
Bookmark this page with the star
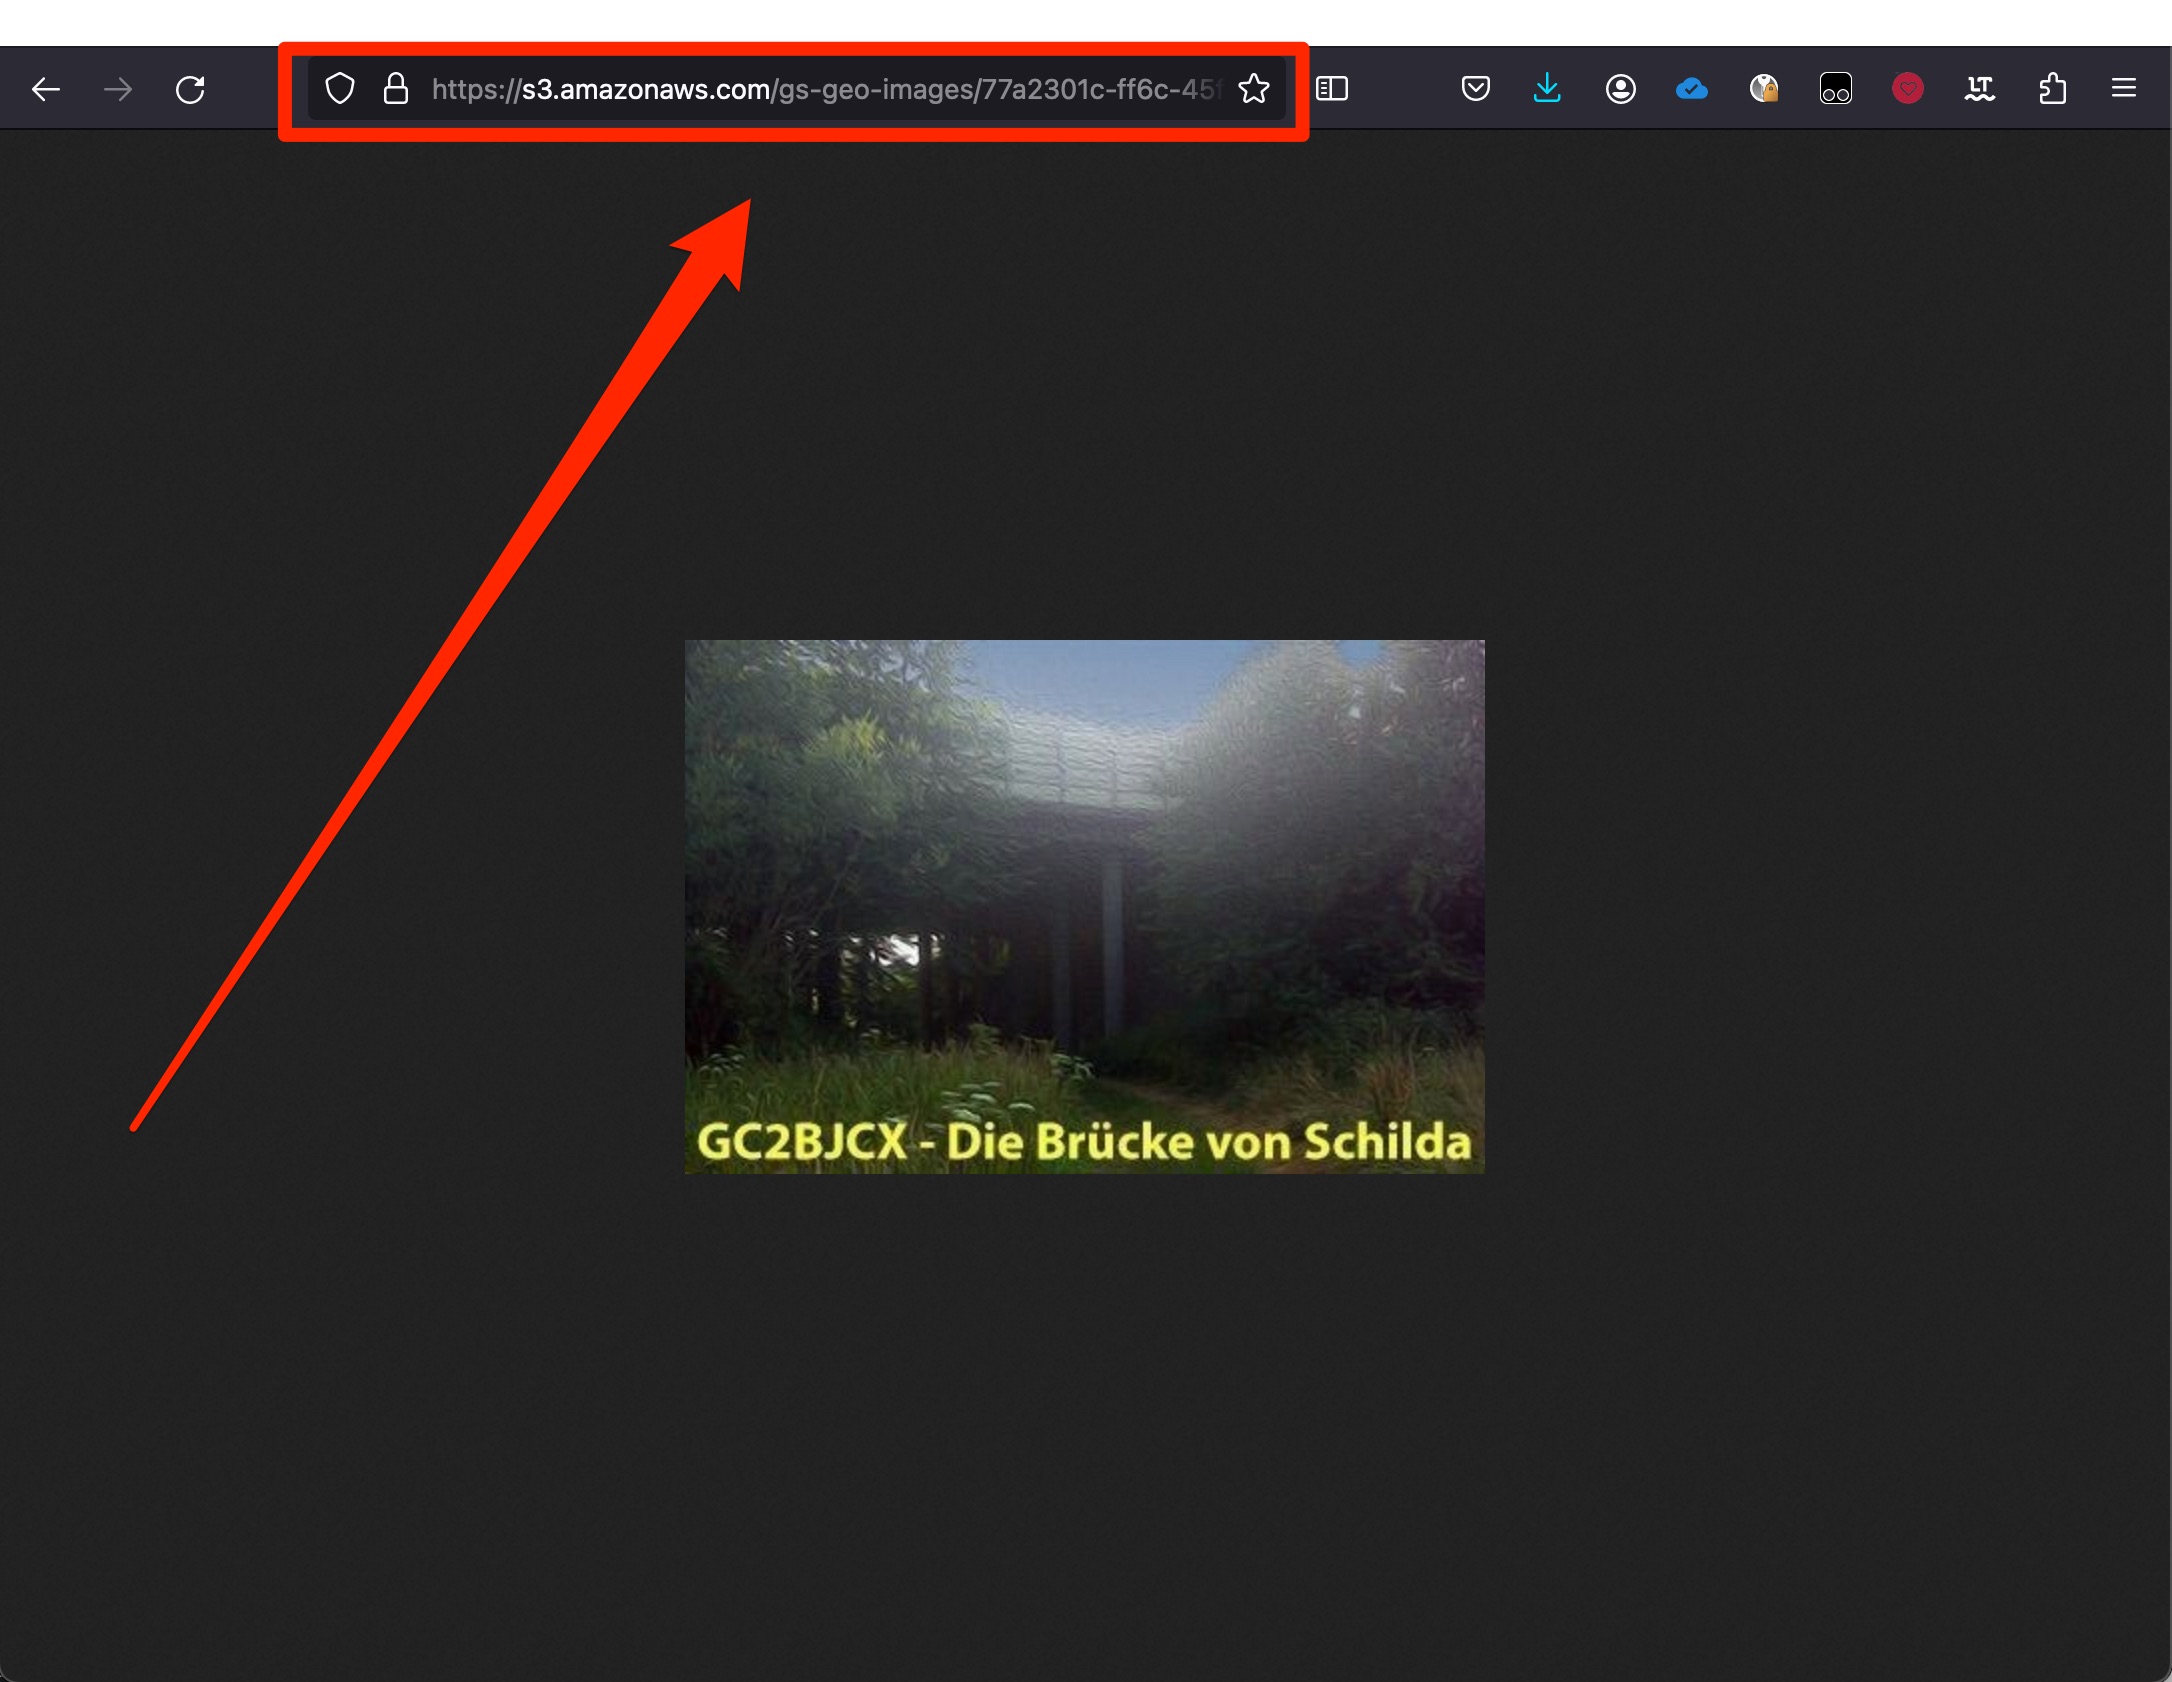tap(1254, 89)
